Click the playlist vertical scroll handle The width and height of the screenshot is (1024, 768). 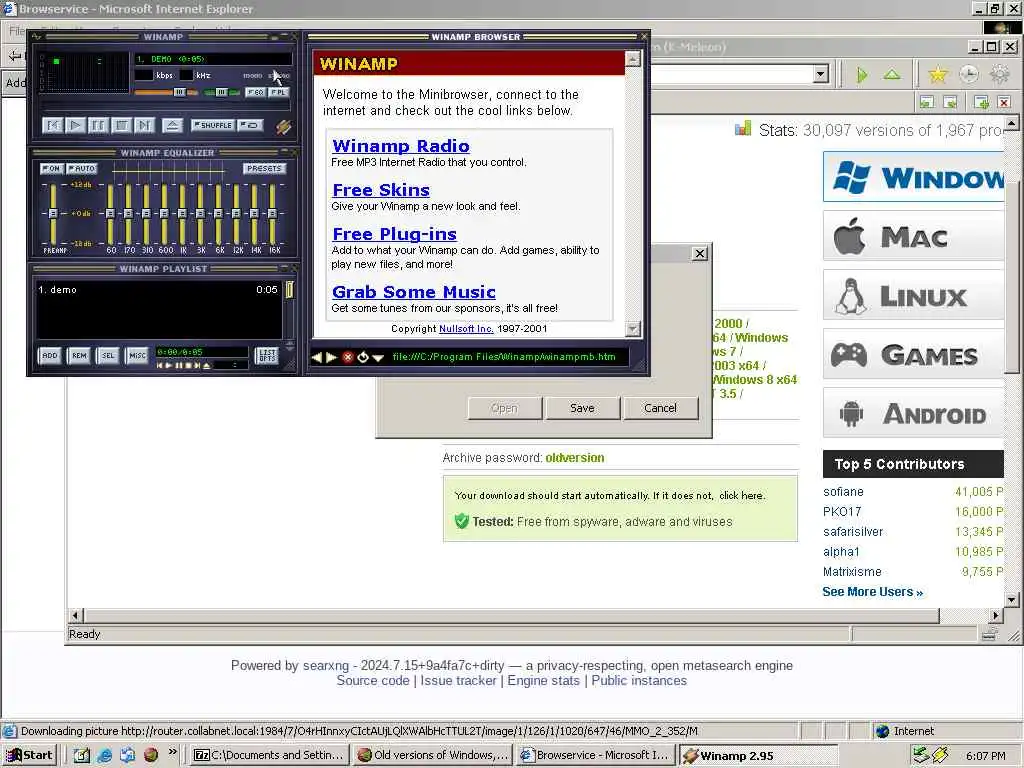click(x=289, y=289)
